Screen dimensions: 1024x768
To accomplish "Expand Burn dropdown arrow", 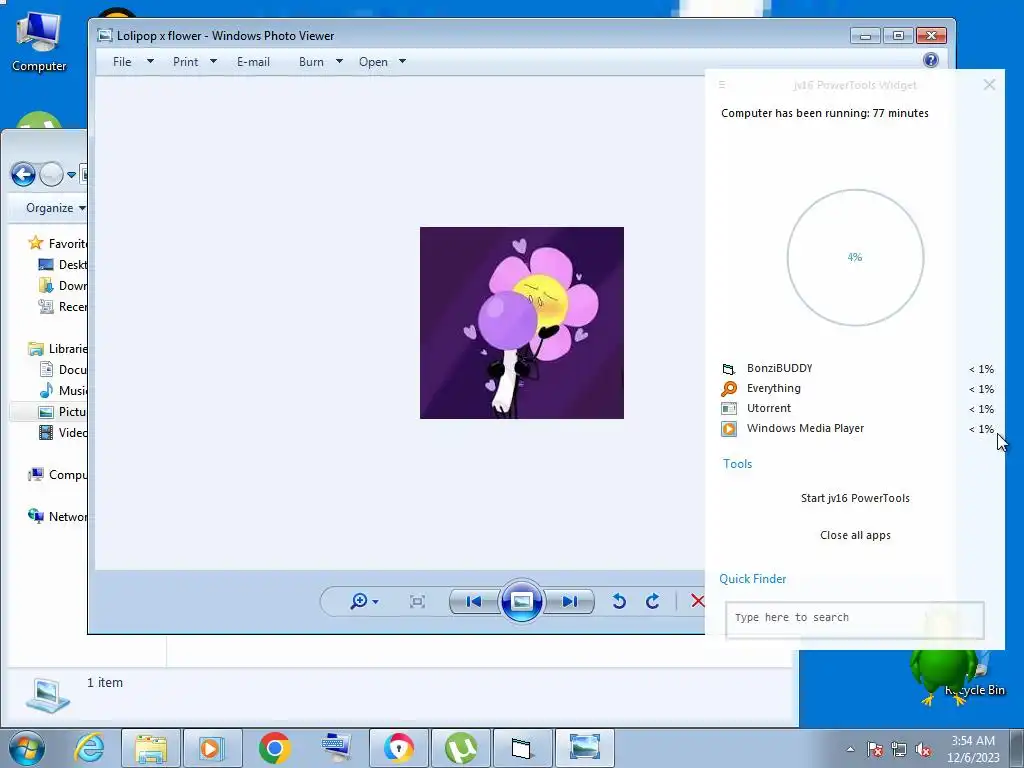I will tap(339, 61).
